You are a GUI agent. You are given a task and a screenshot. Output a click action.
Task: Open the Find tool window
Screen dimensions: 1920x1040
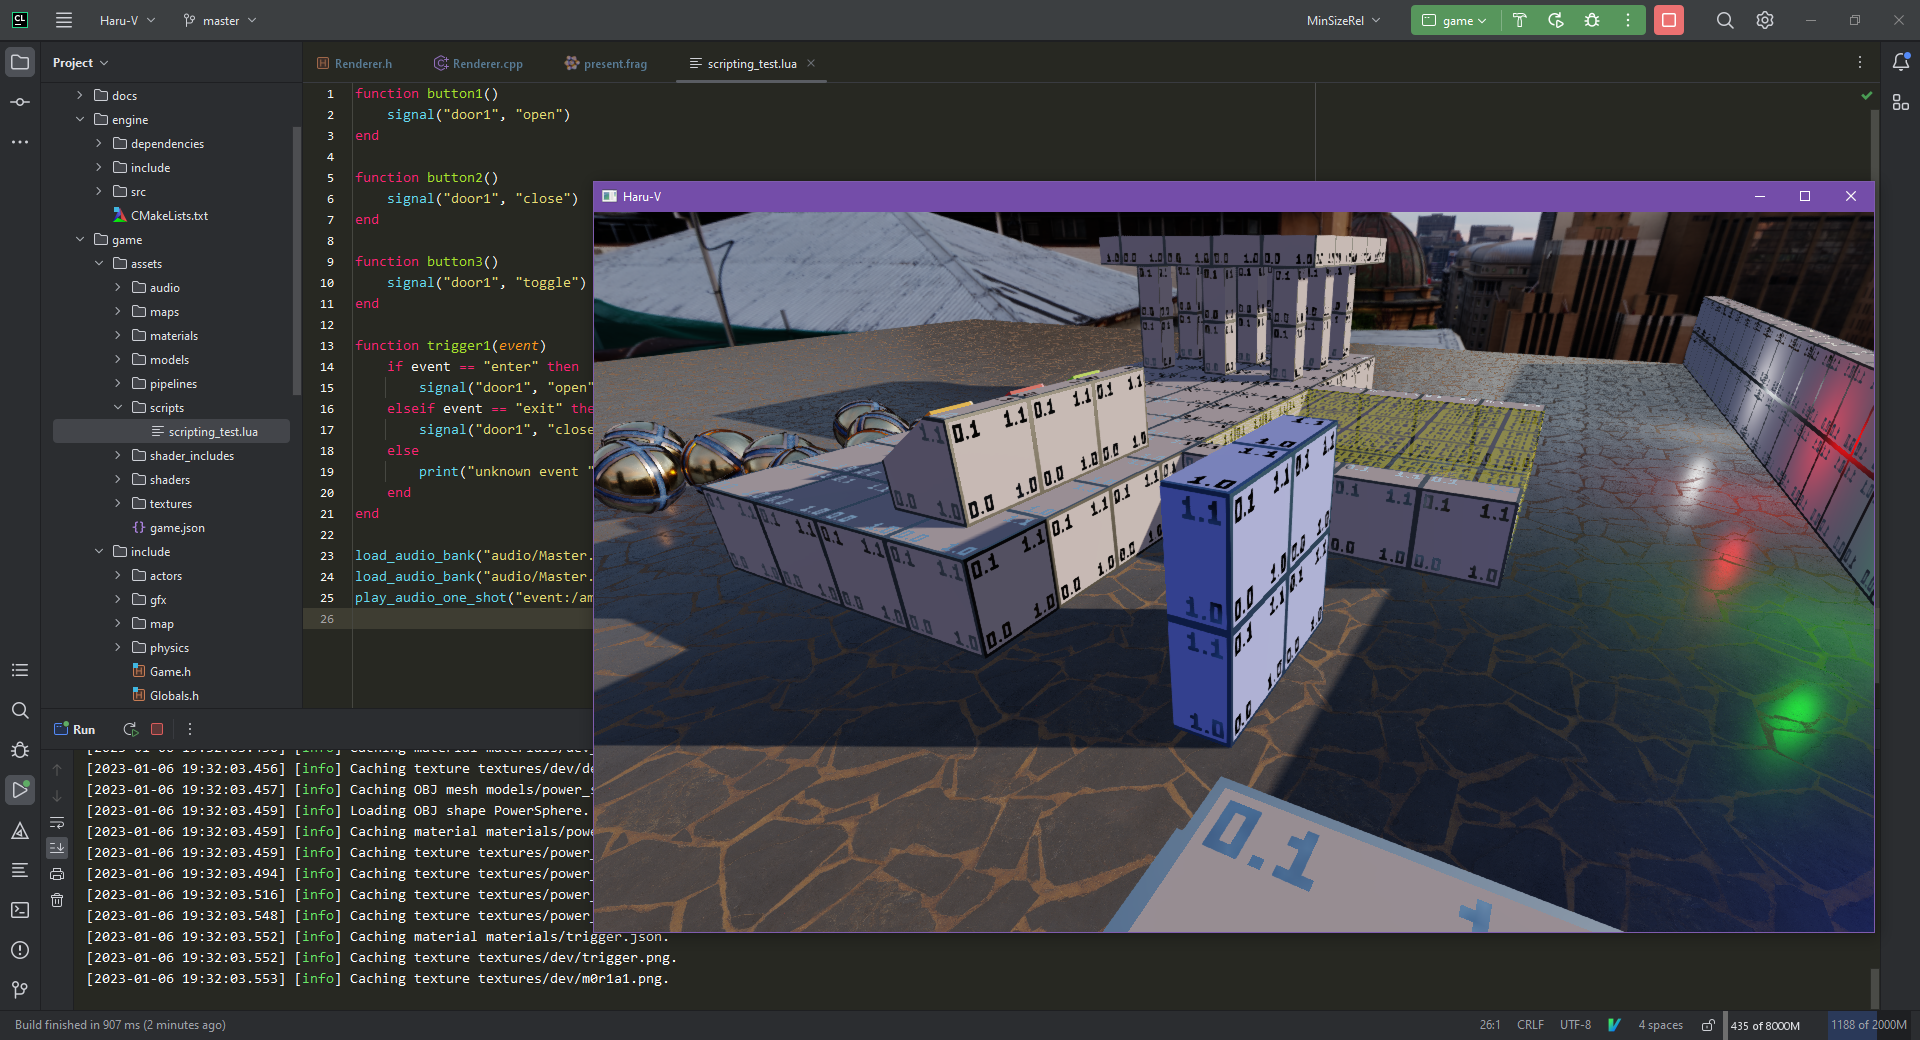point(20,710)
